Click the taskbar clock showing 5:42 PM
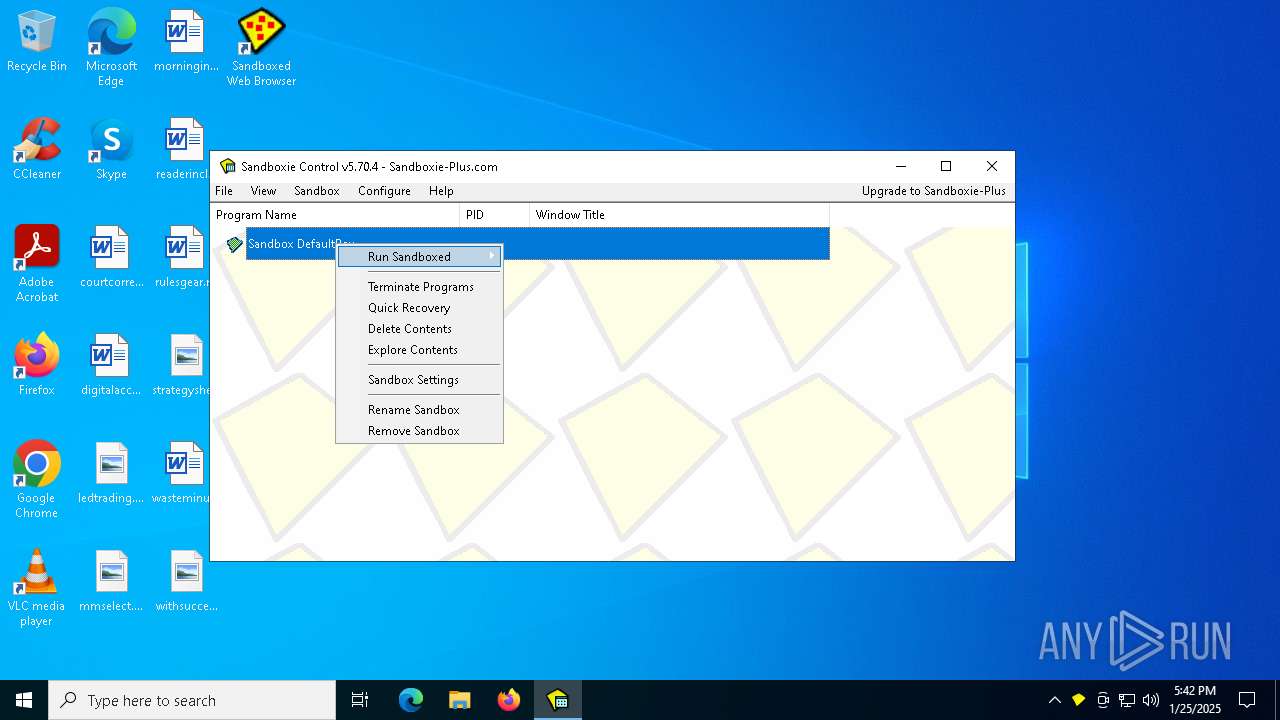The image size is (1280, 720). pyautogui.click(x=1196, y=700)
